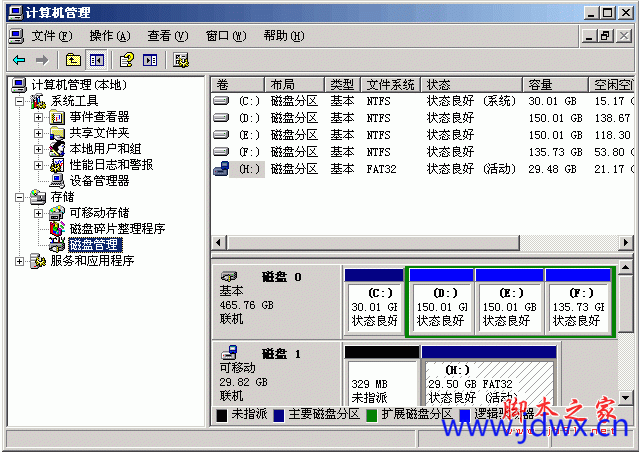Viewport: 639px width, 452px height.
Task: Click the FAT32 file system cell
Action: [381, 169]
